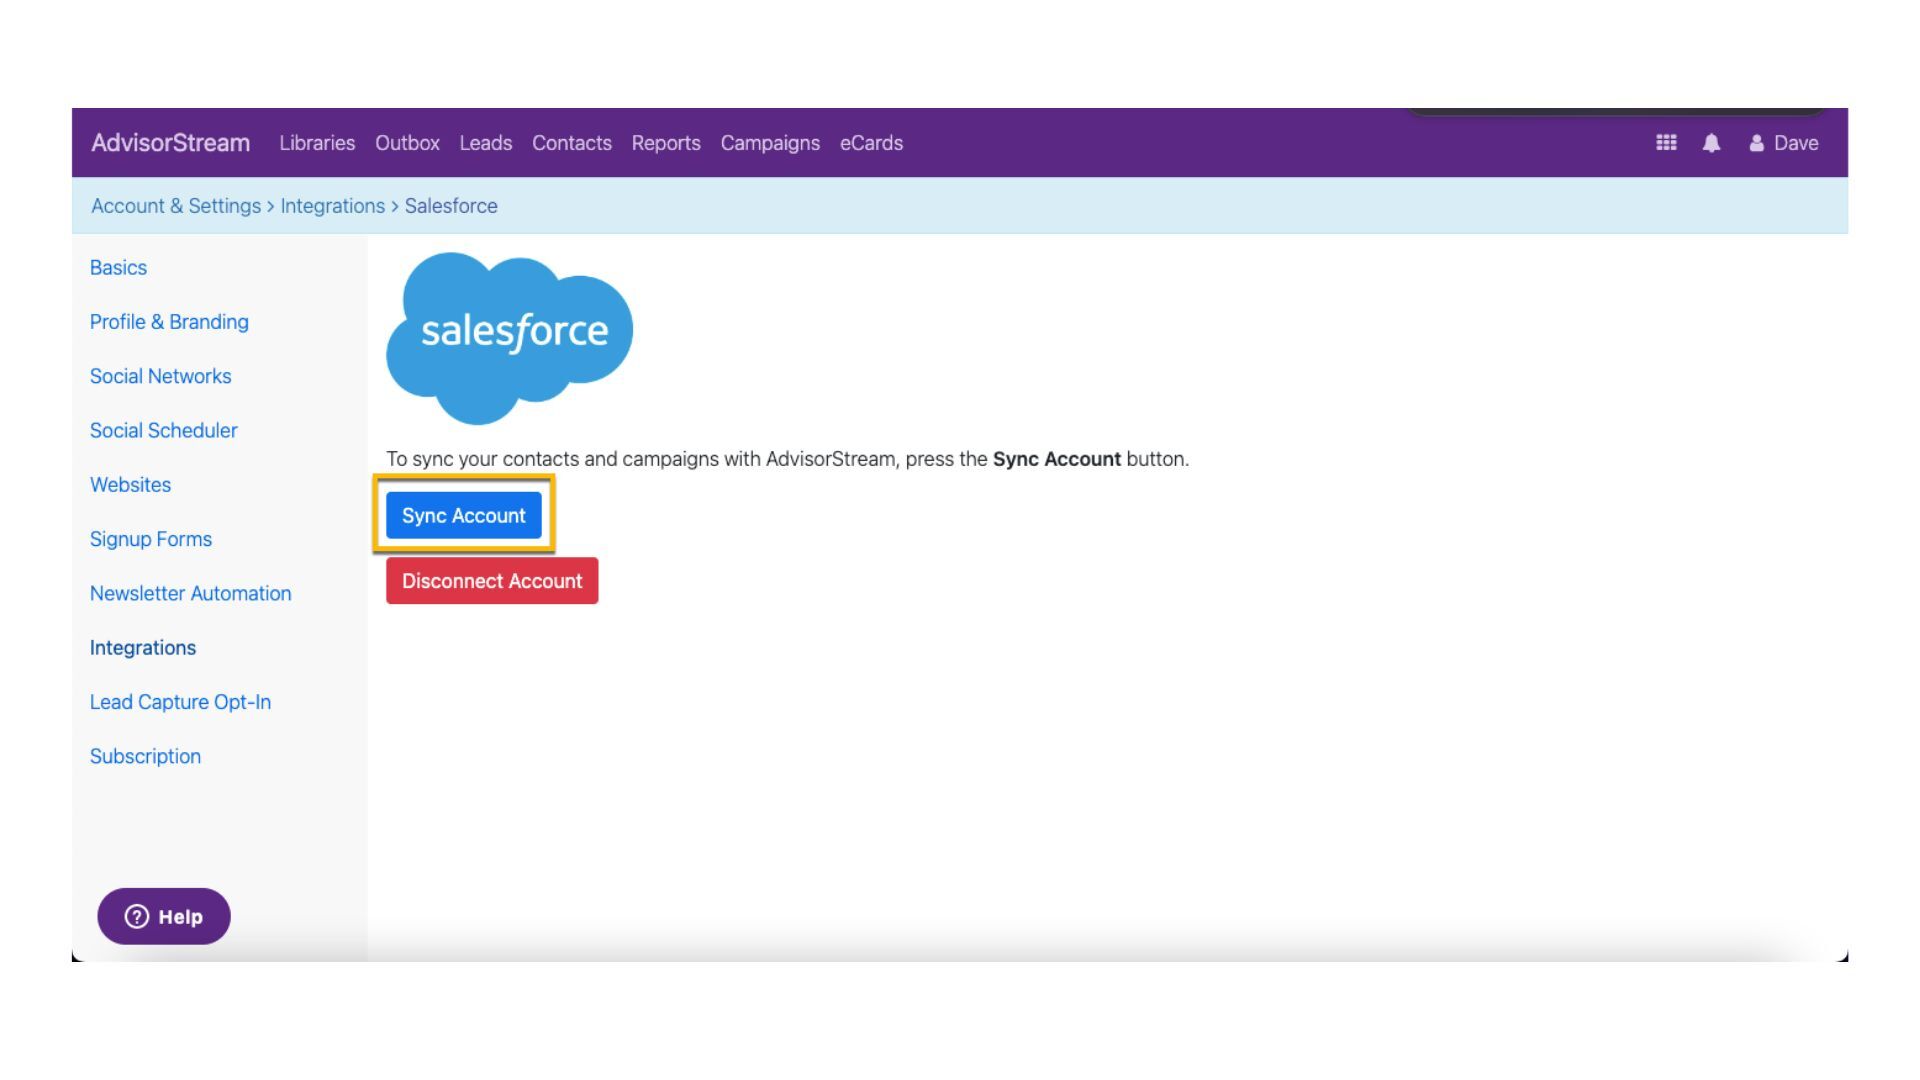Open the Signup Forms section
Viewport: 1920px width, 1080px height.
click(150, 538)
